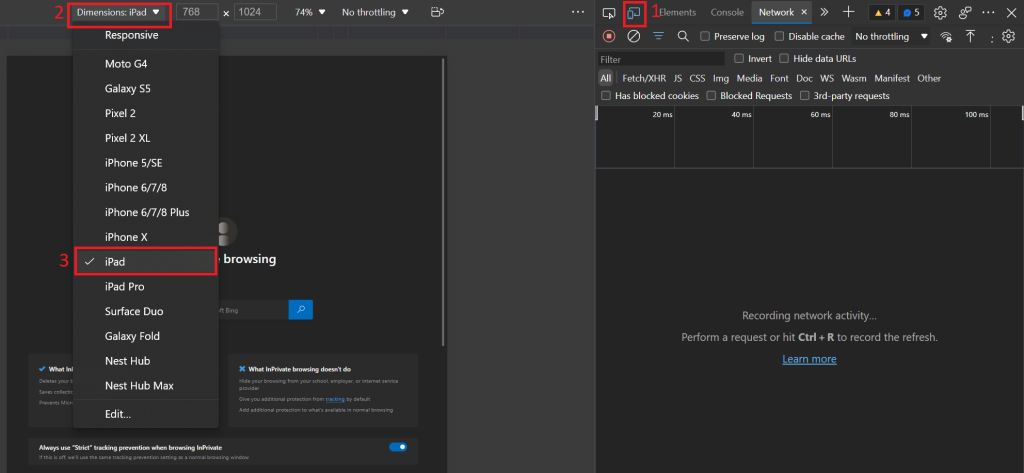Click the rotate device icon
1024x473 pixels.
tap(436, 13)
